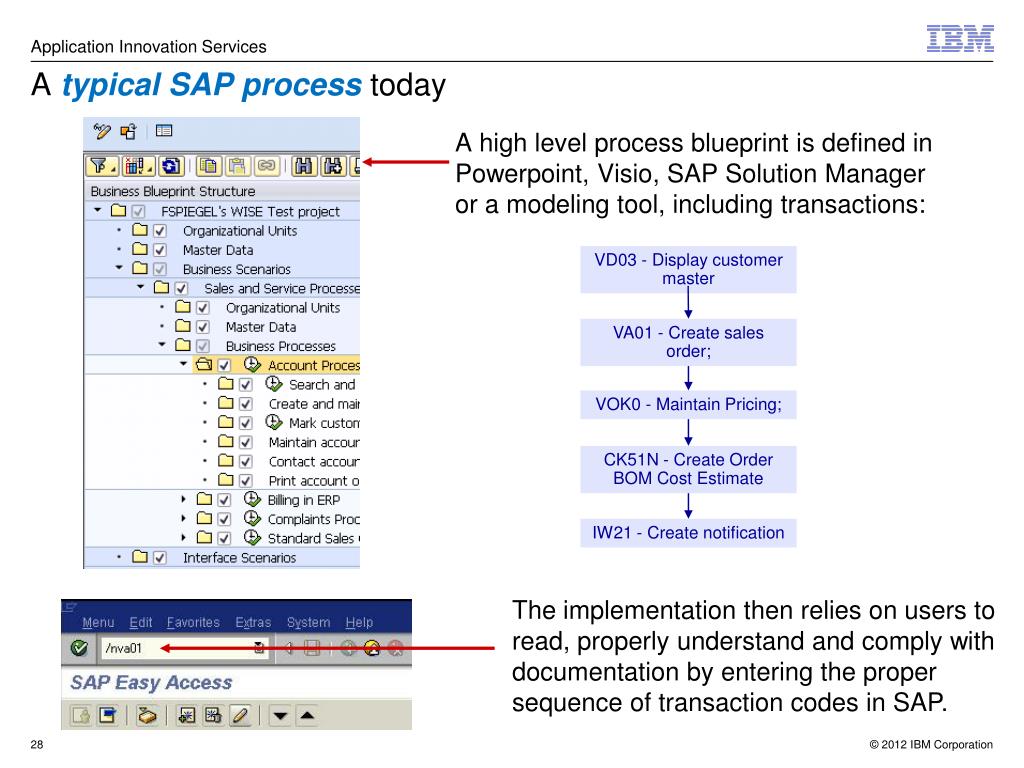Select the Business Blueprint Structure column header
The height and width of the screenshot is (768, 1024).
222,191
